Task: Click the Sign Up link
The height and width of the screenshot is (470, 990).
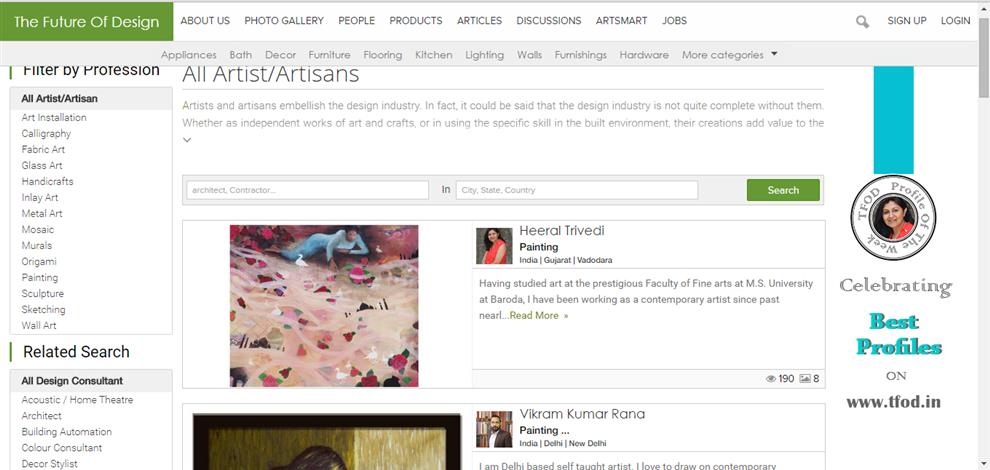Action: pyautogui.click(x=906, y=21)
